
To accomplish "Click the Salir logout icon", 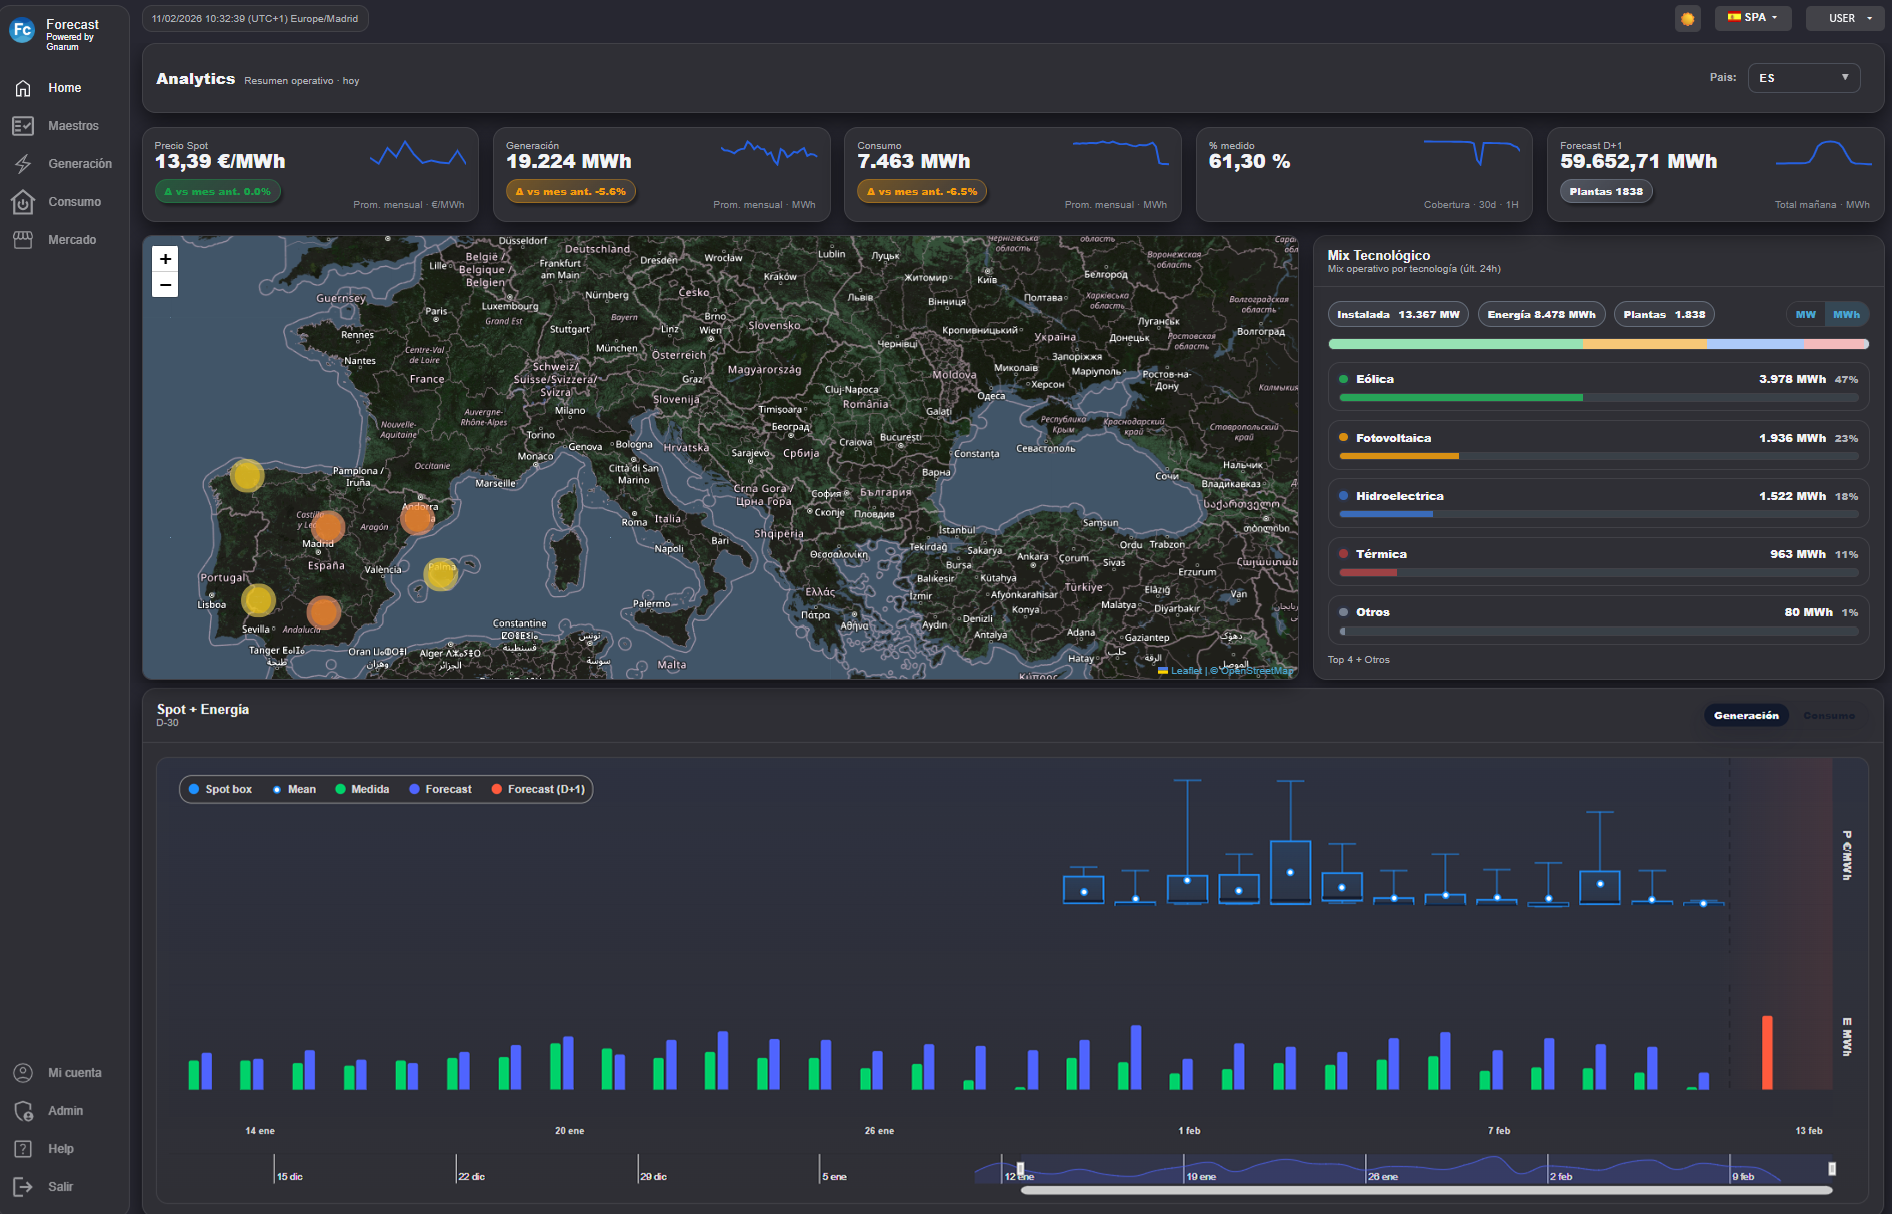I will tap(23, 1187).
